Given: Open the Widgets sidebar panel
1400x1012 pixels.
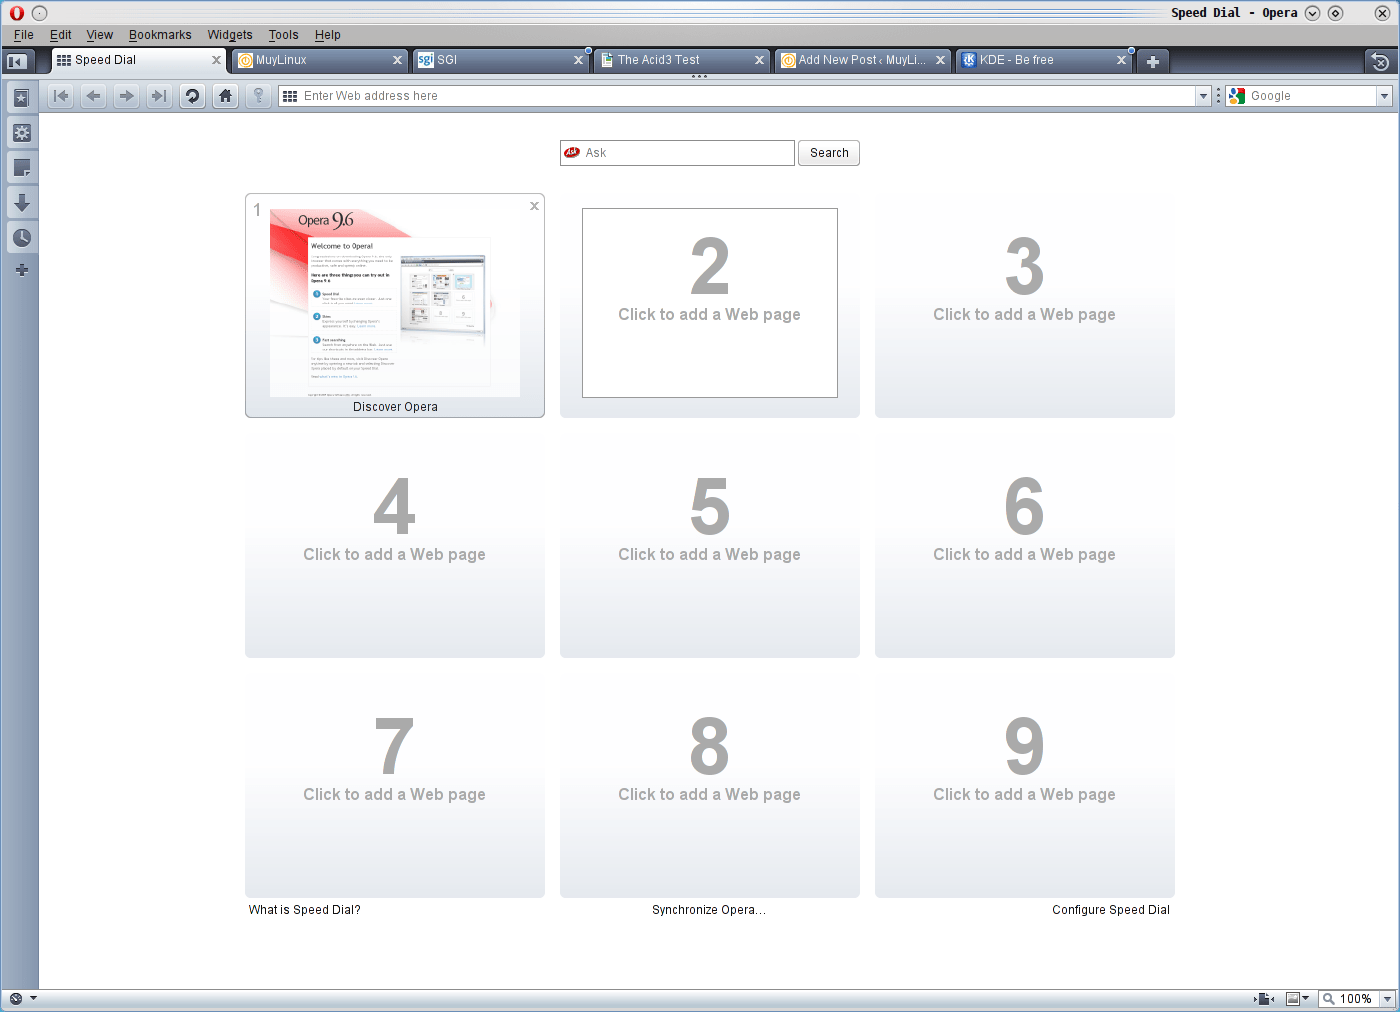Looking at the screenshot, I should (21, 133).
